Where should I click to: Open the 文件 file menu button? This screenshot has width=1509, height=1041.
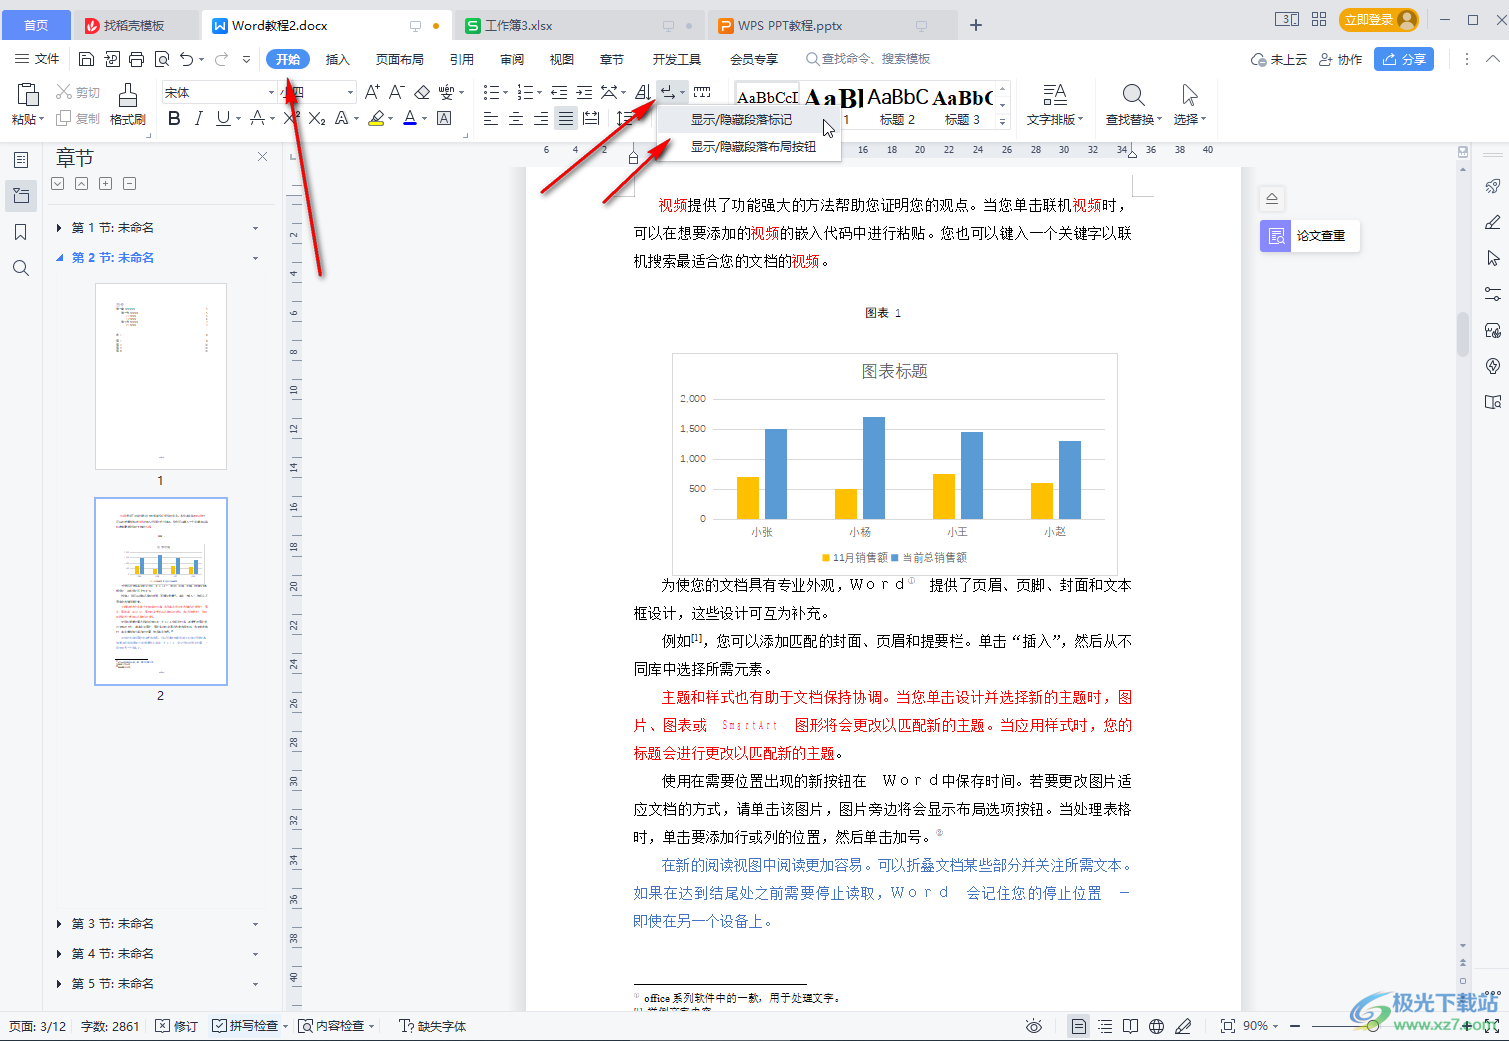click(37, 59)
